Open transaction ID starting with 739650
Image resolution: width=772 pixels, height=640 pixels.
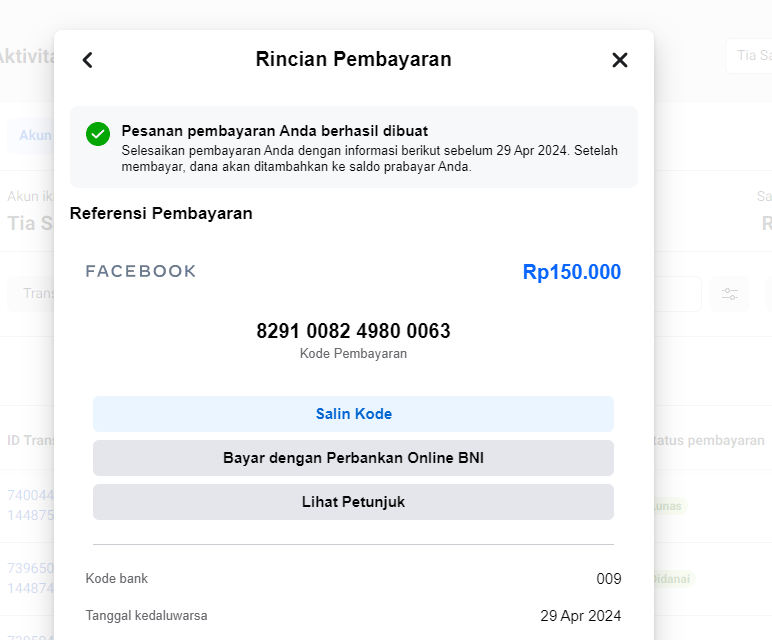[31, 578]
